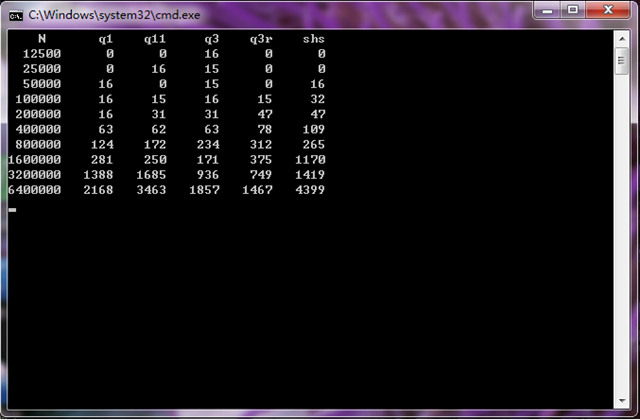This screenshot has height=420, width=640.
Task: Click the shs value 1170
Action: point(310,160)
